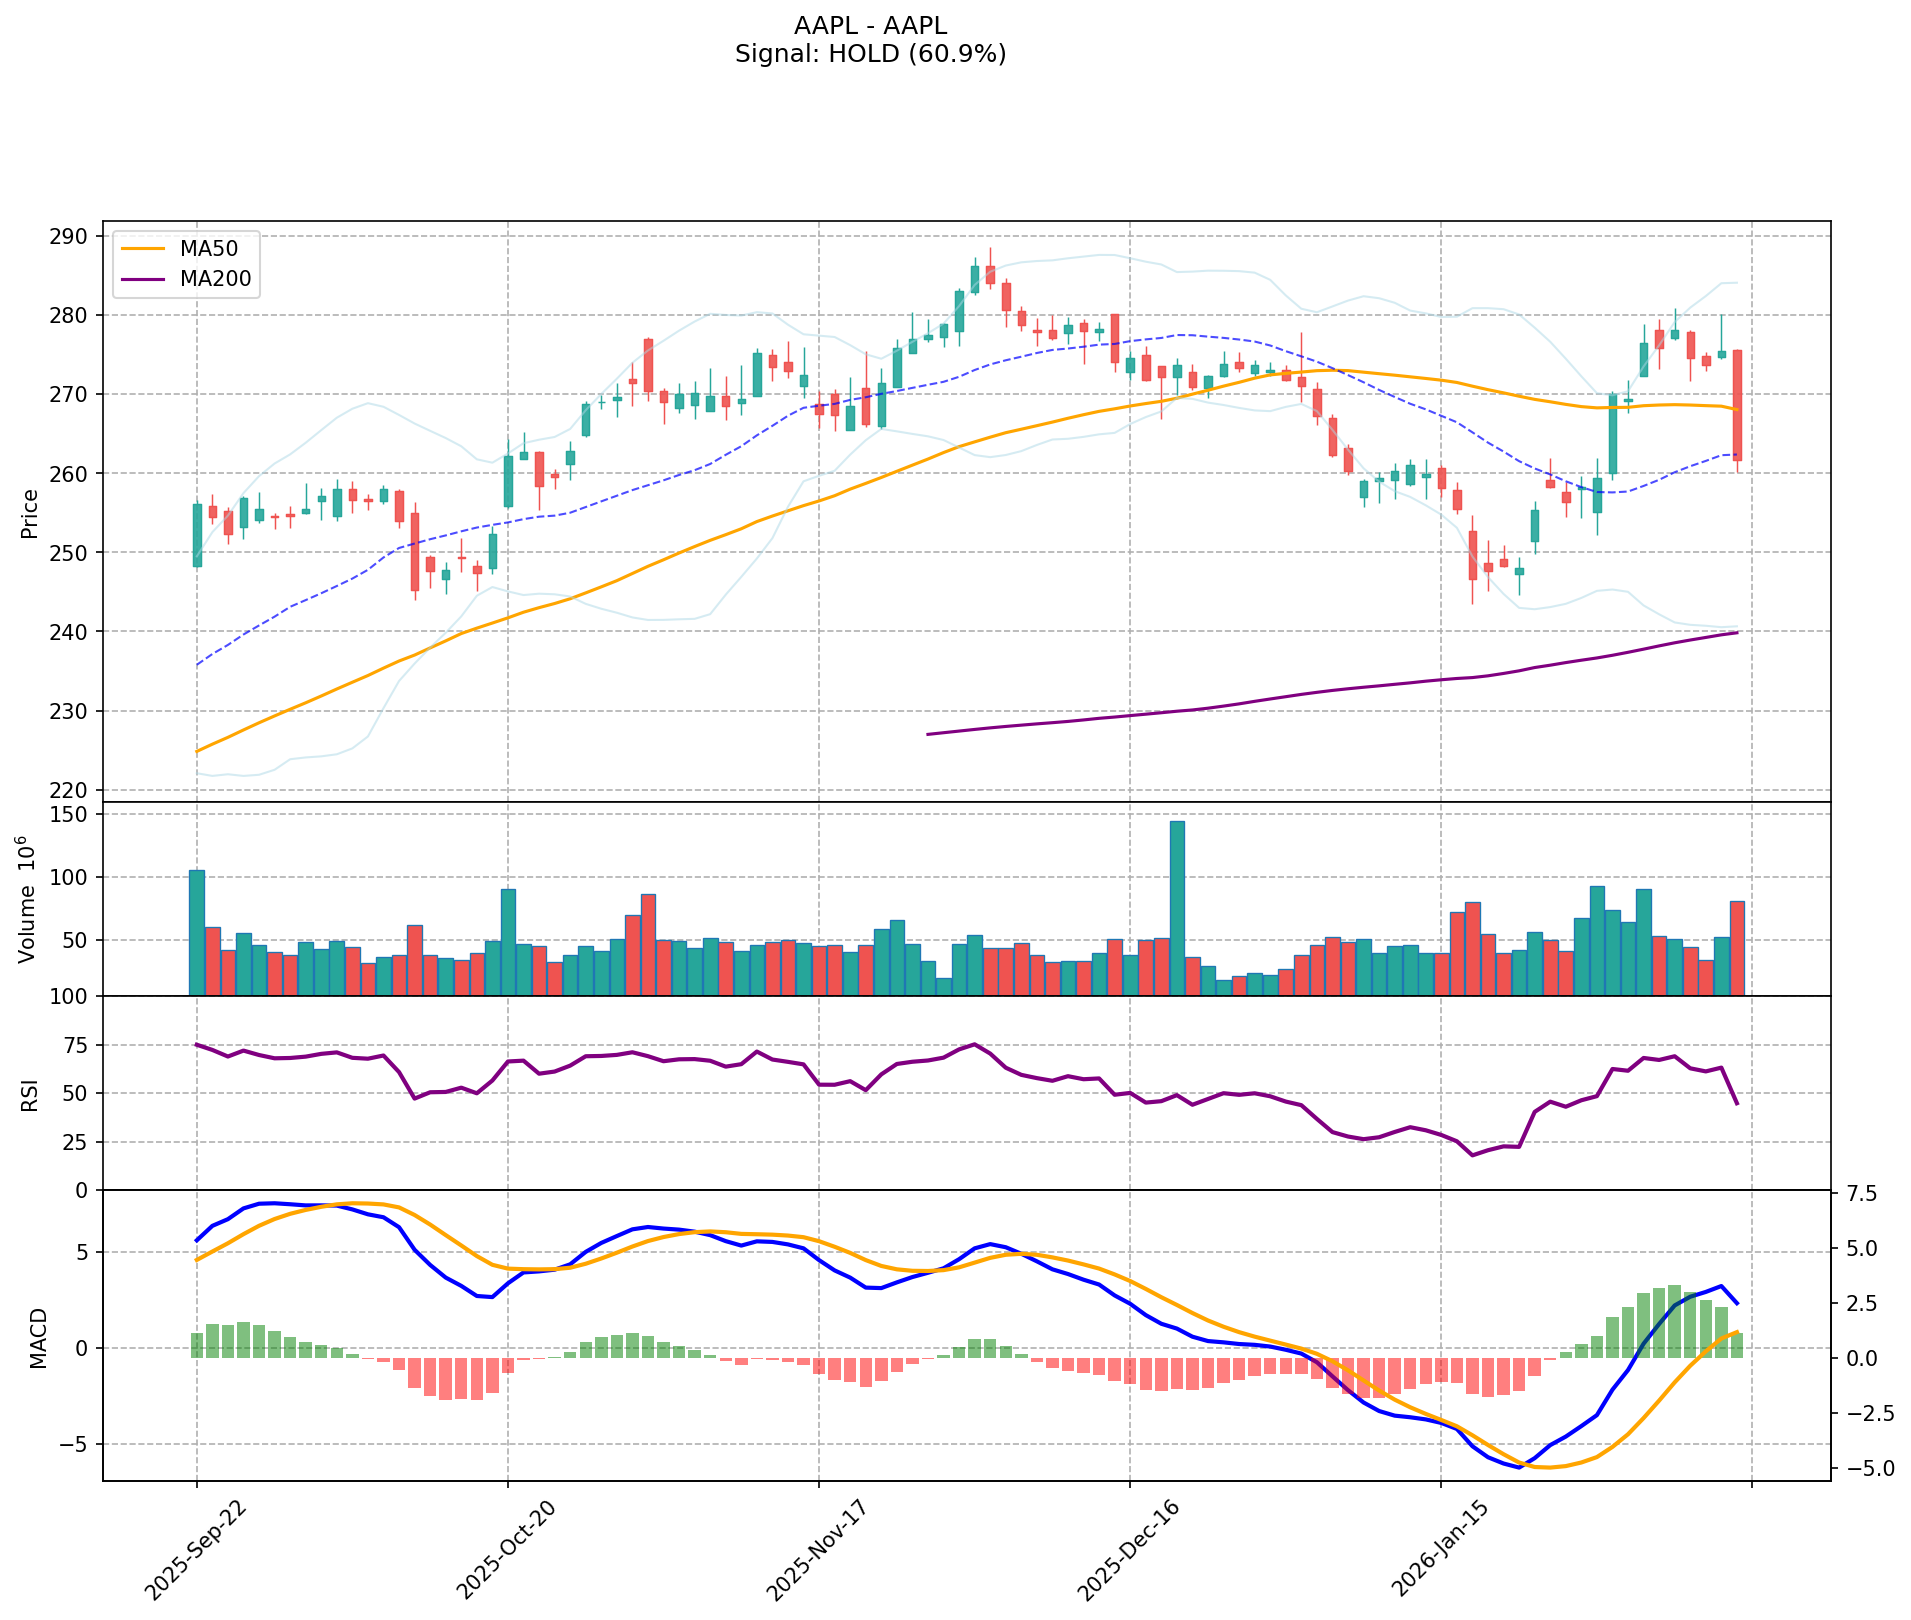
Task: Click the Signal: HOLD (60.9%) text
Action: coord(869,54)
